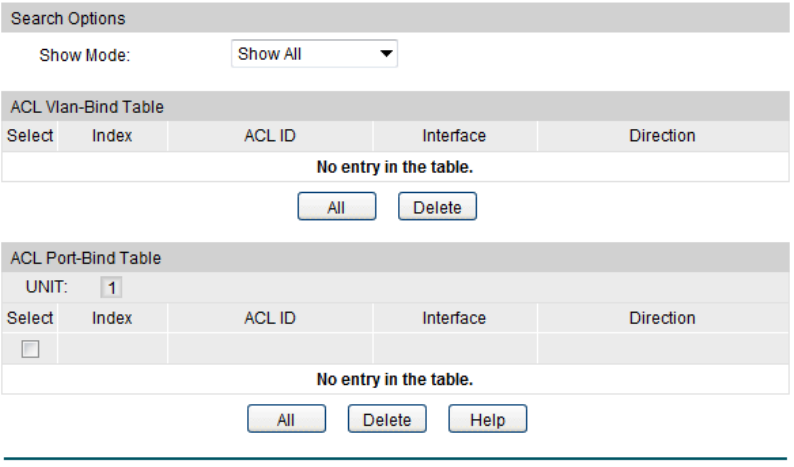Click Select column header in Vlan-Bind table
This screenshot has height=467, width=794.
[x=30, y=136]
